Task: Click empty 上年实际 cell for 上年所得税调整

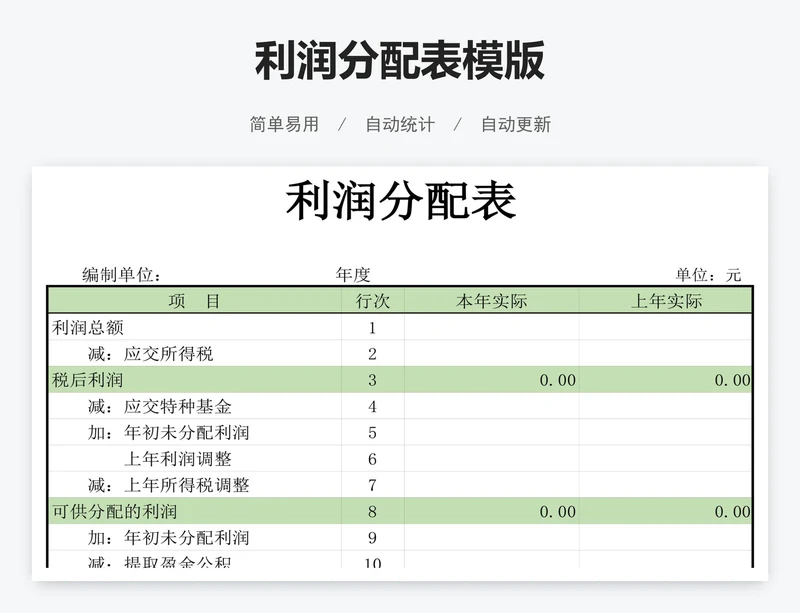Action: pyautogui.click(x=666, y=485)
